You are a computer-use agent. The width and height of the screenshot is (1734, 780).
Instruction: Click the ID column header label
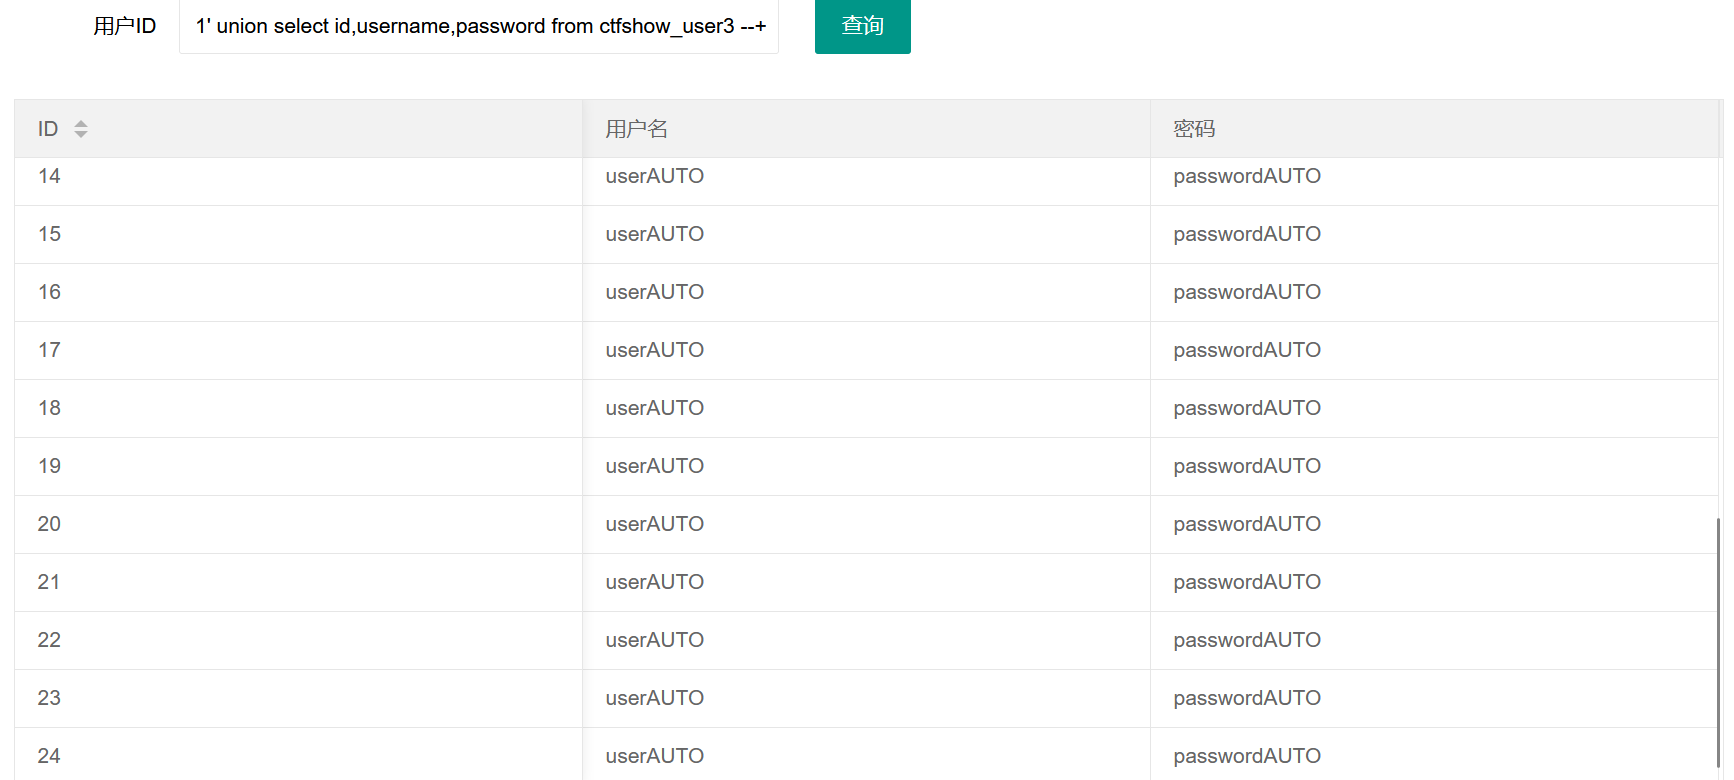48,129
